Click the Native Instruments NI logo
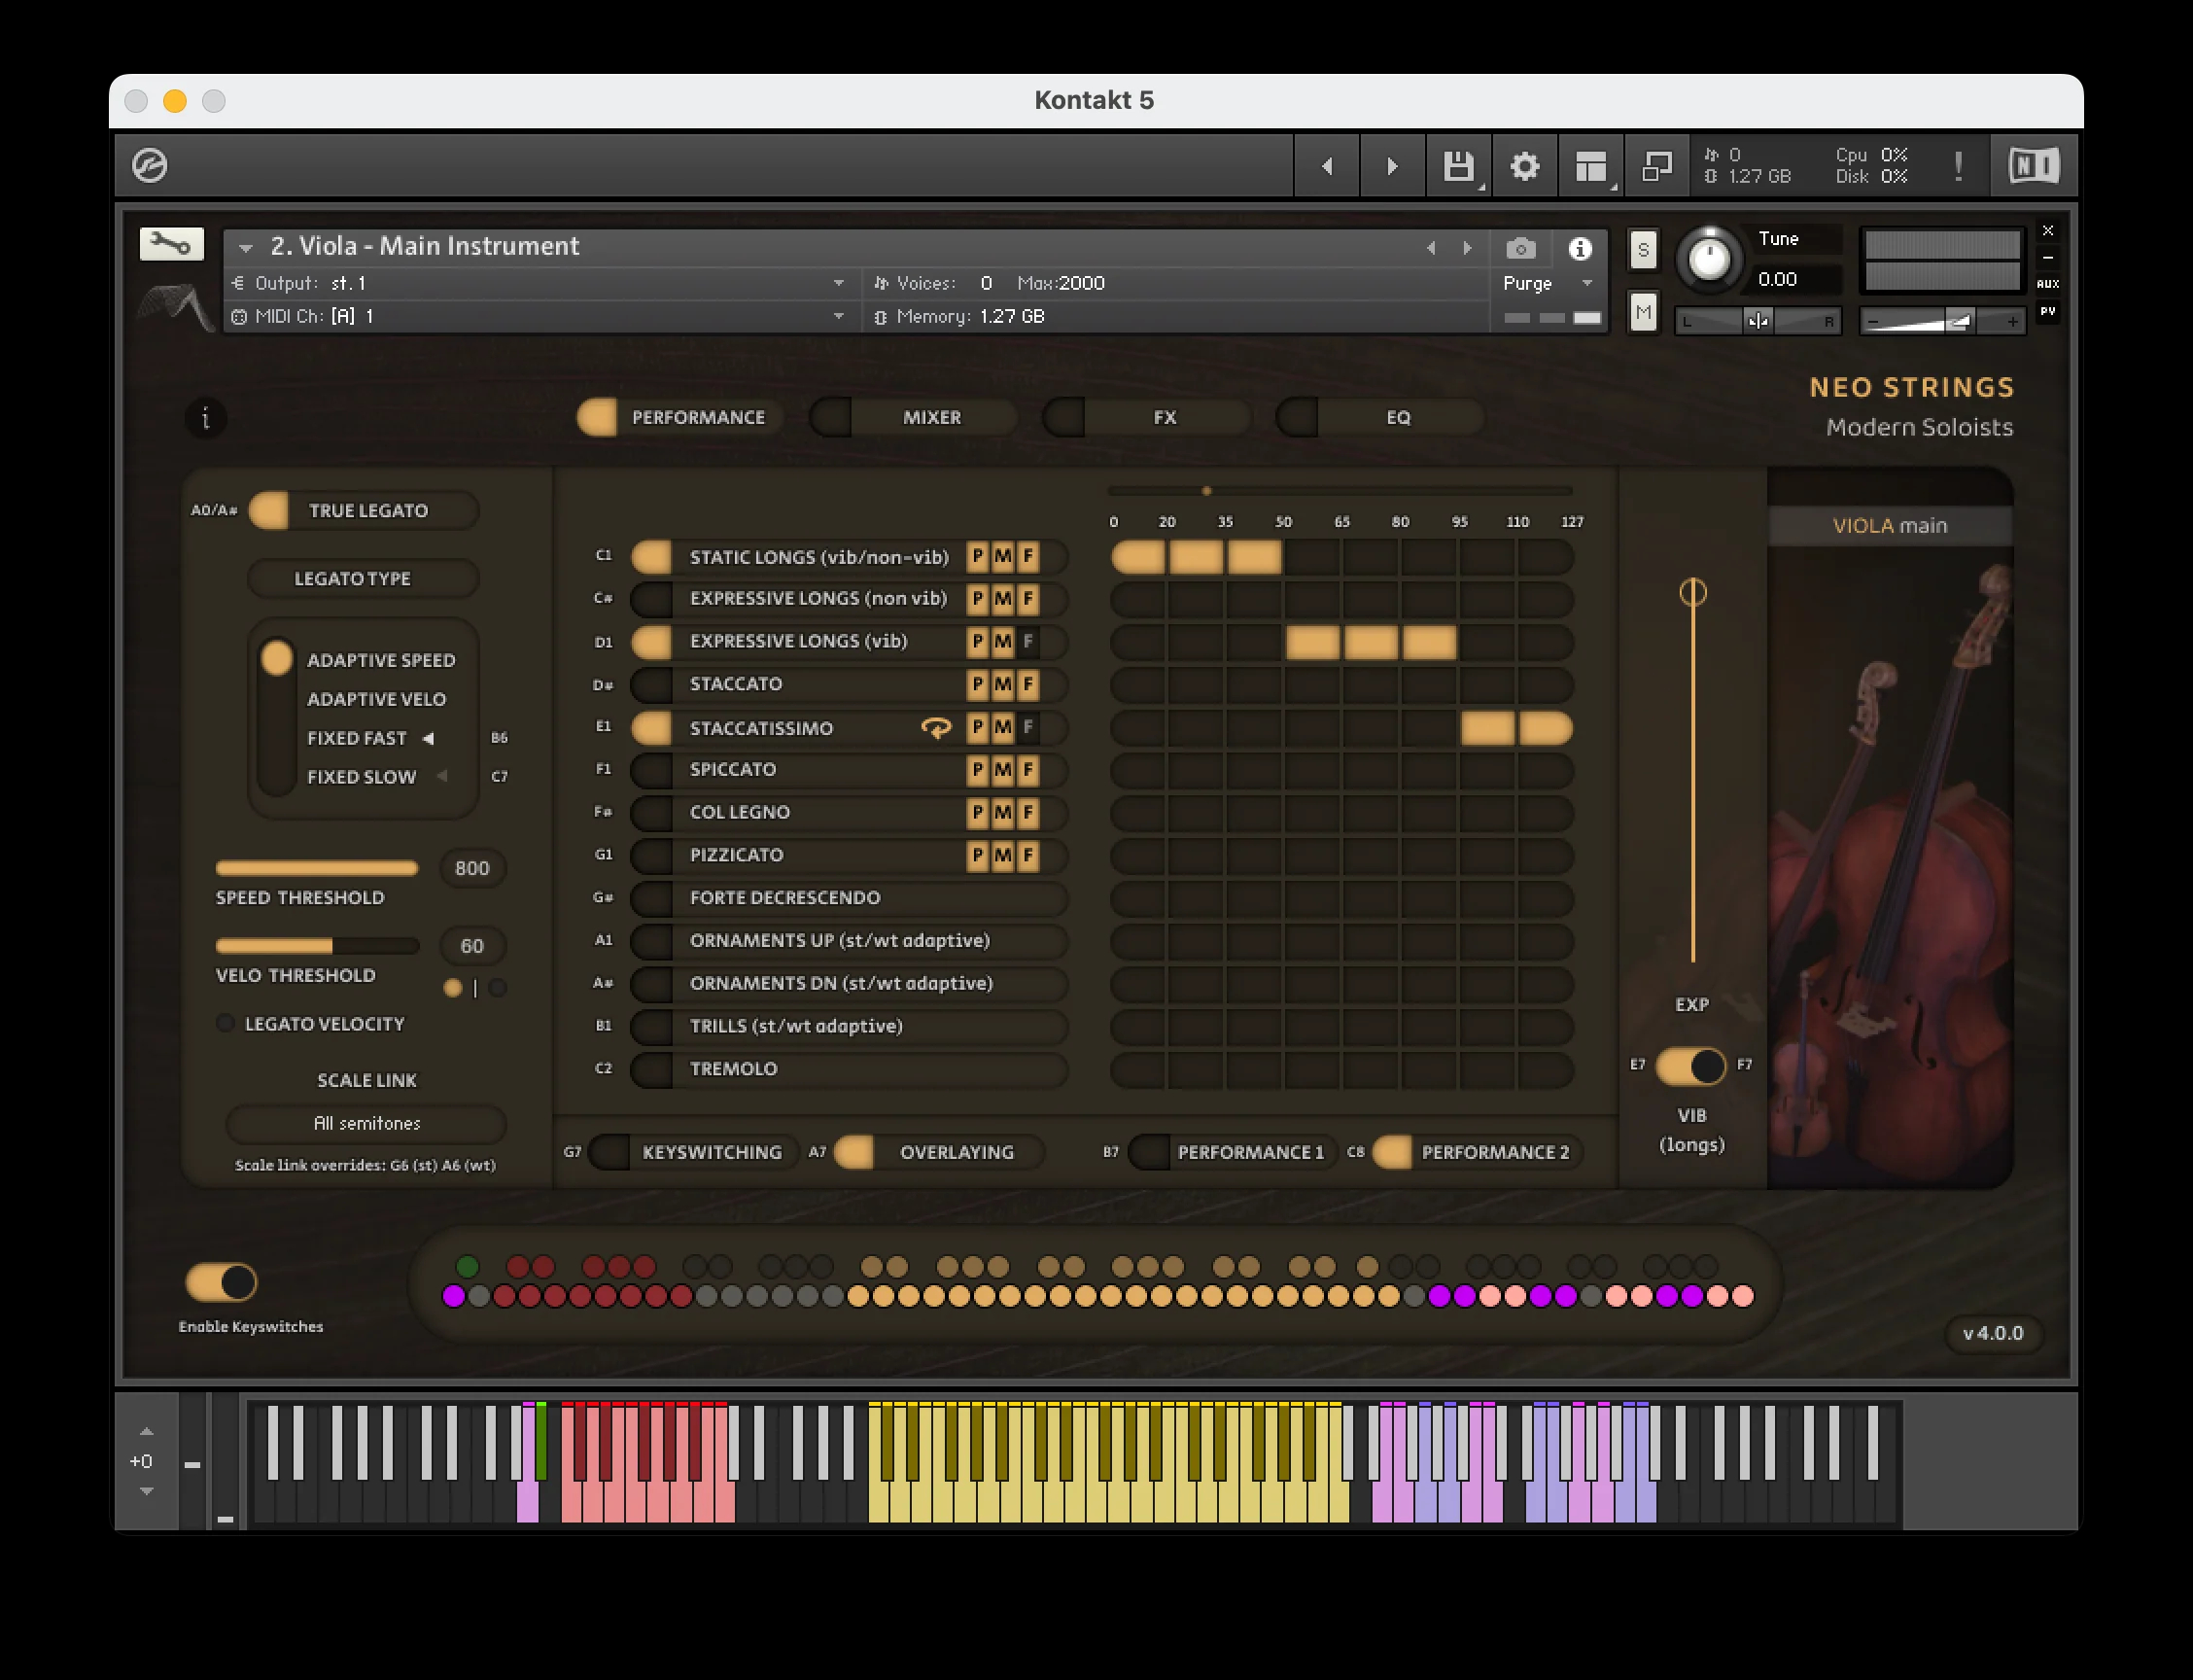This screenshot has height=1680, width=2193. pos(2034,165)
